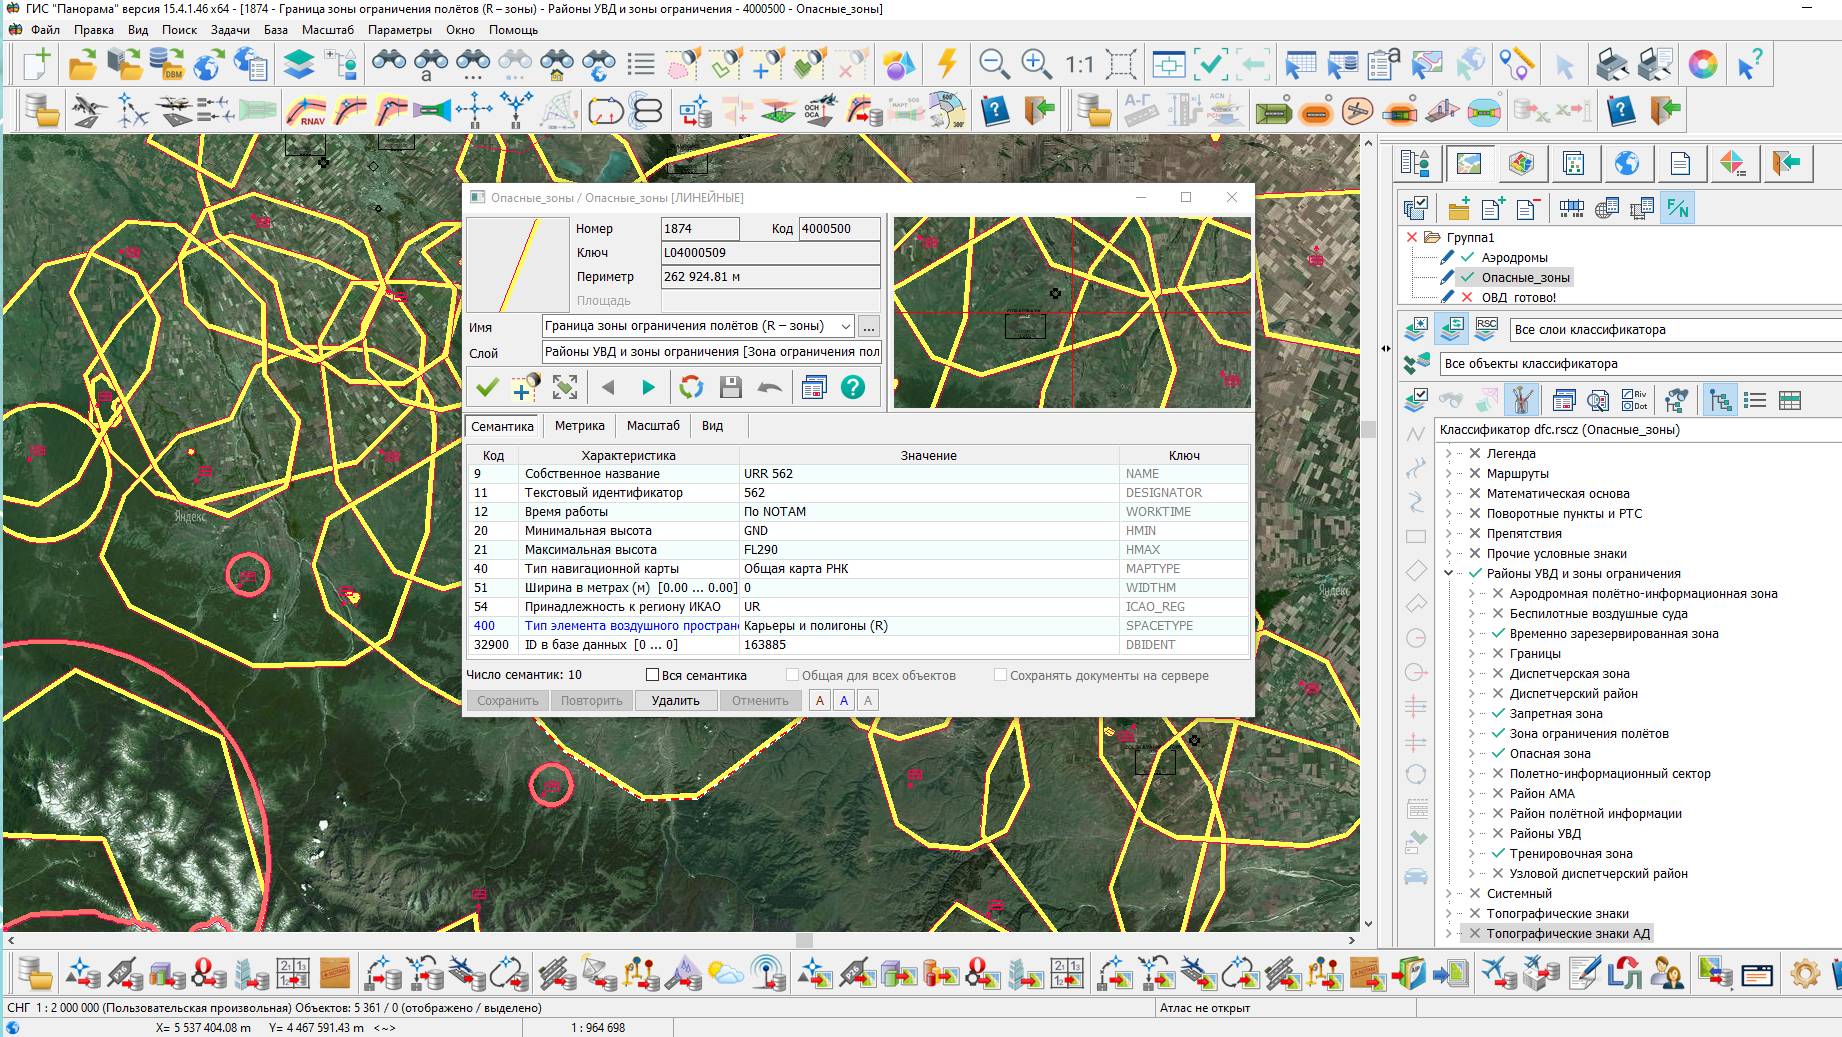Viewport: 1842px width, 1037px height.
Task: Click green checkmark in object dialog
Action: 487,387
